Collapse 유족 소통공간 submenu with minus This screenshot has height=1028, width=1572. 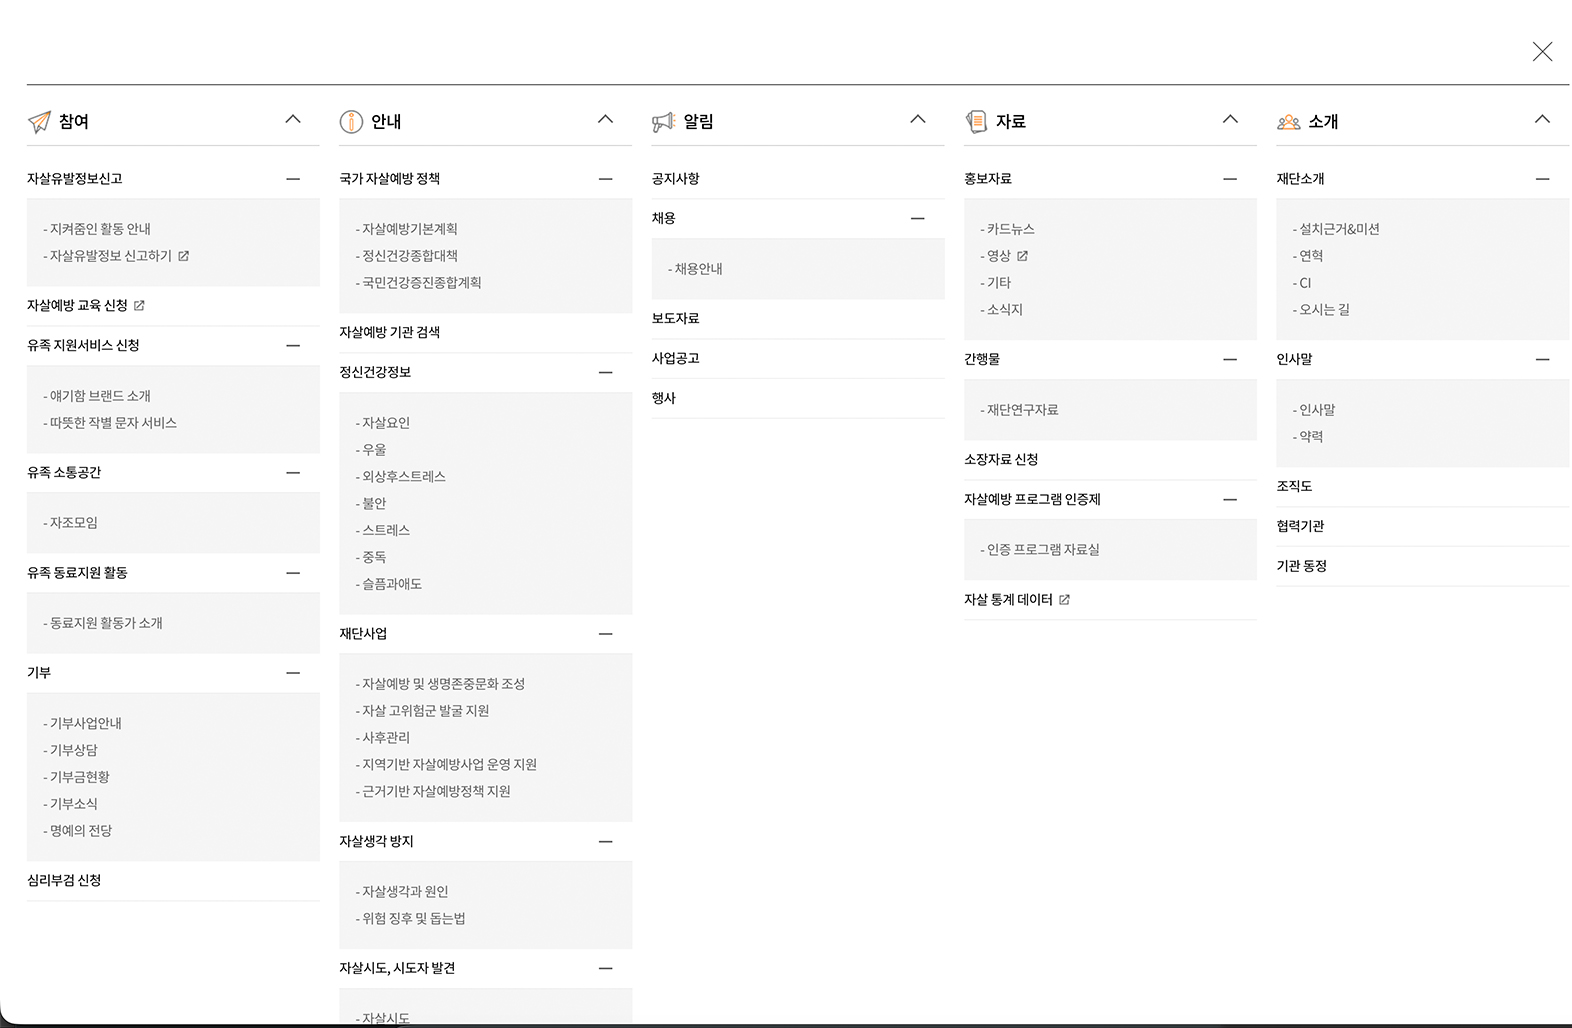click(x=293, y=473)
